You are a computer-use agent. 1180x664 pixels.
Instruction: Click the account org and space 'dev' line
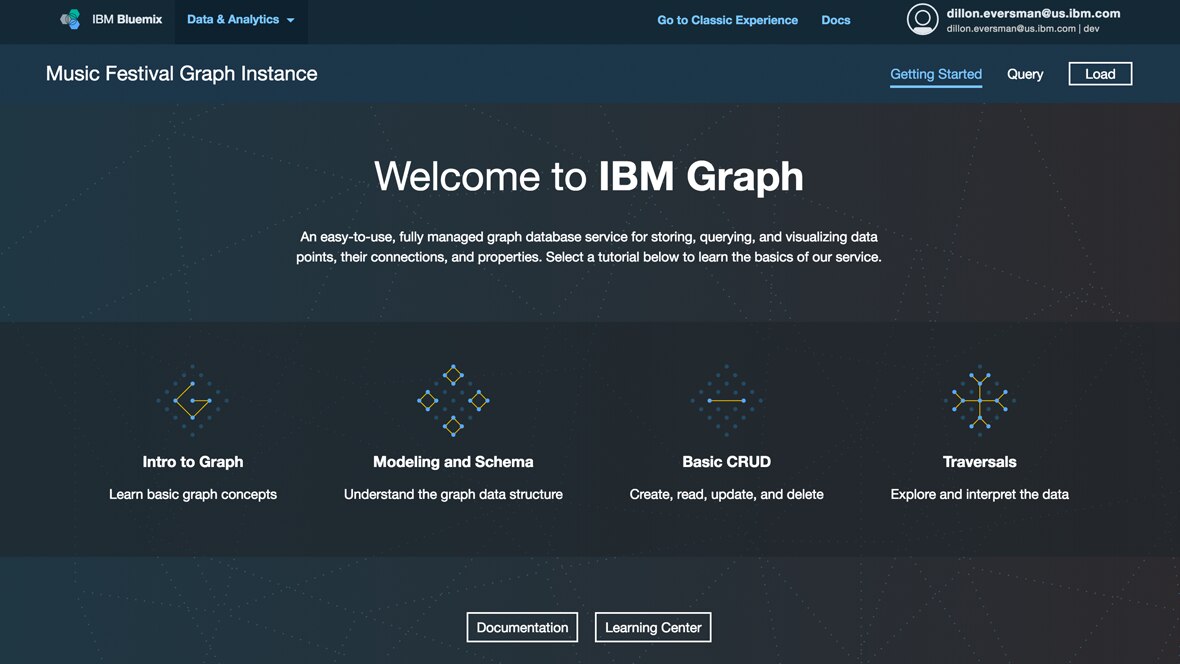click(1023, 29)
